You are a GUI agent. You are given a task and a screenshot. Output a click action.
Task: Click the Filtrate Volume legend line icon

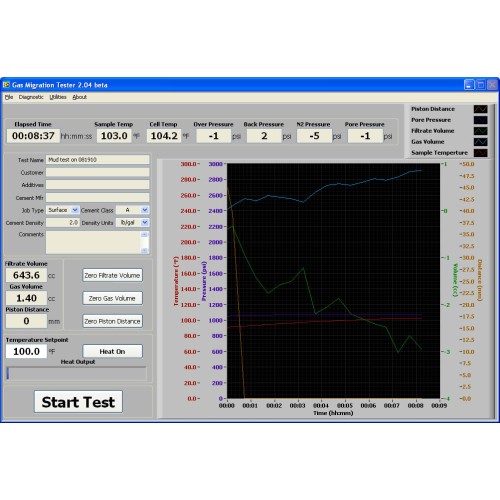click(480, 131)
